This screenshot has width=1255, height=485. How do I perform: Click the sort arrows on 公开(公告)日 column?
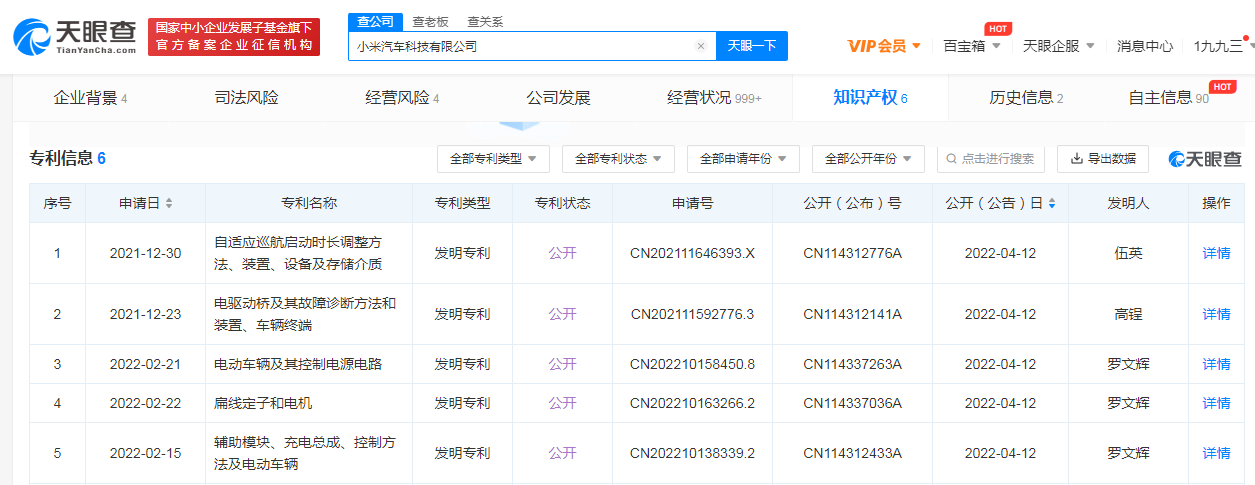coord(1052,203)
